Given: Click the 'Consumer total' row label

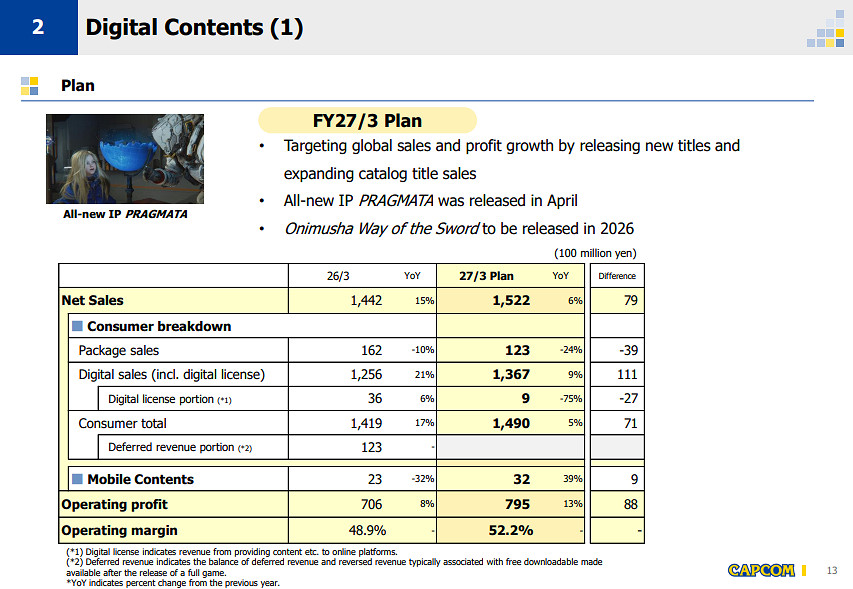Looking at the screenshot, I should (x=122, y=423).
